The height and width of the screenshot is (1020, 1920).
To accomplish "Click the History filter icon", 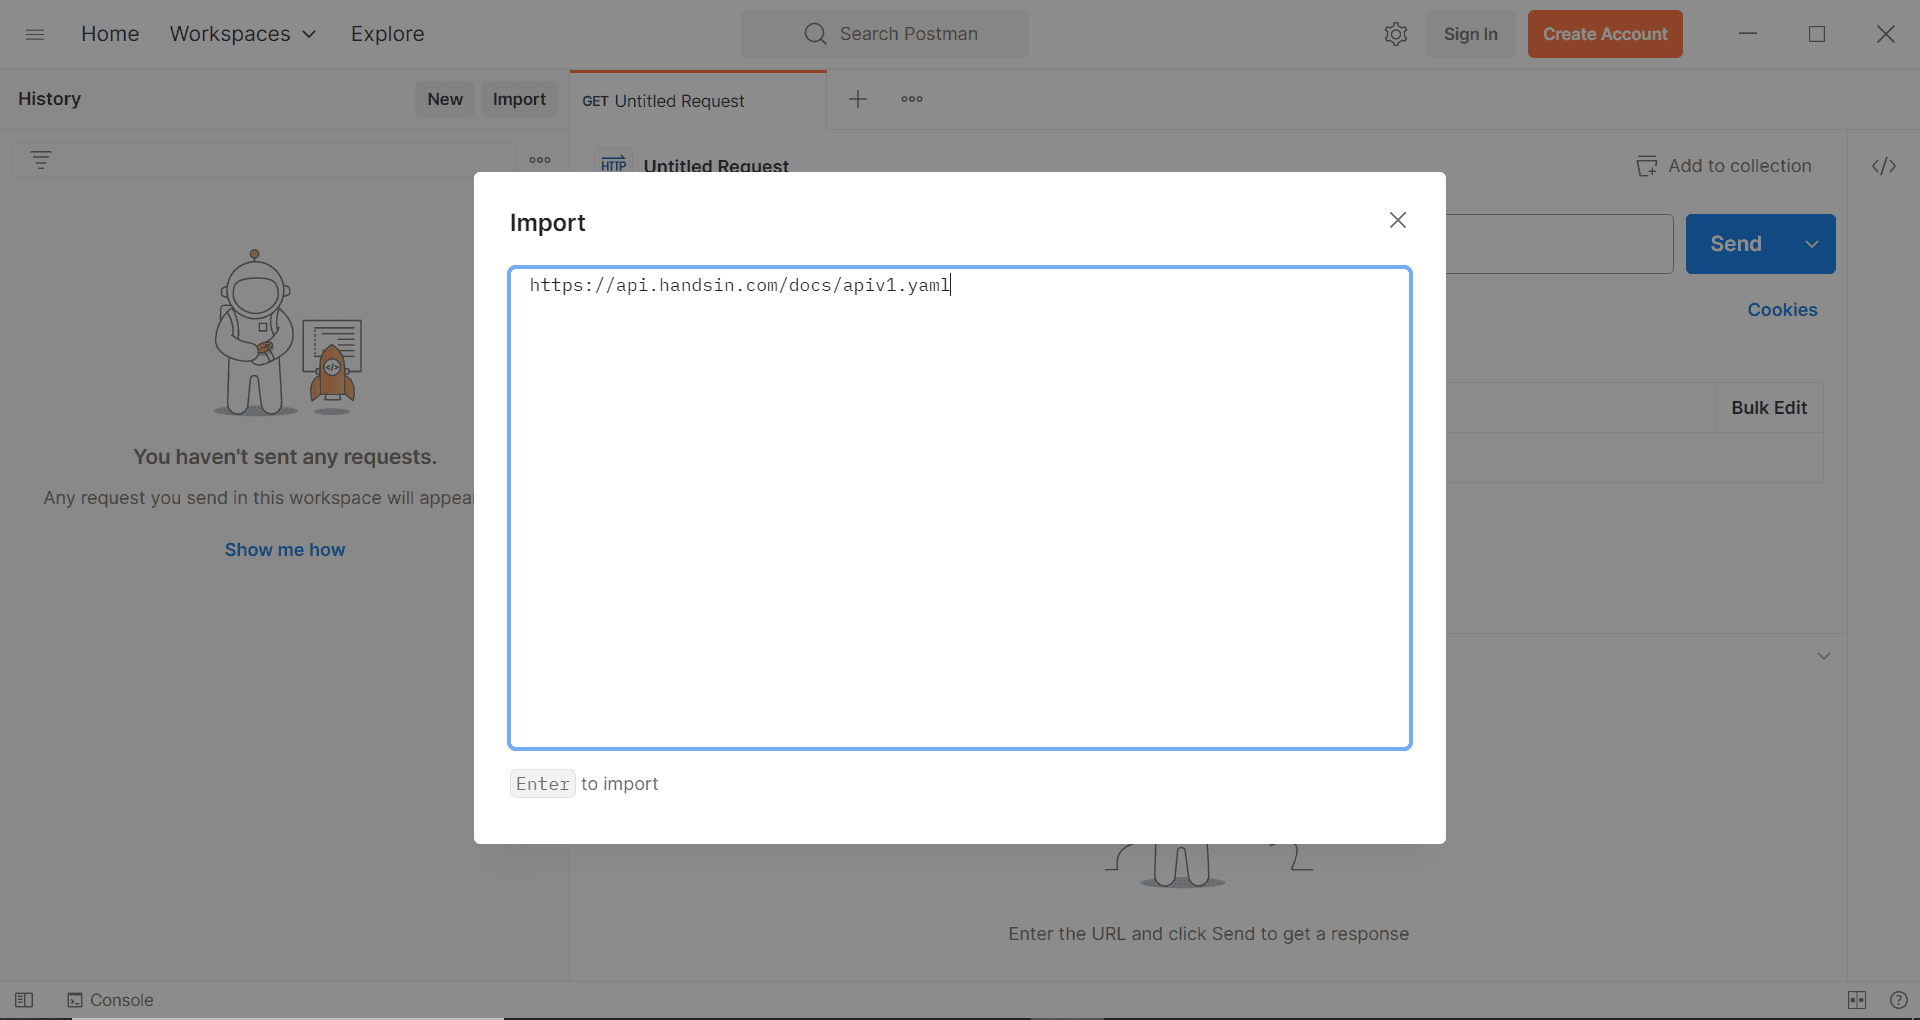I will click(41, 160).
